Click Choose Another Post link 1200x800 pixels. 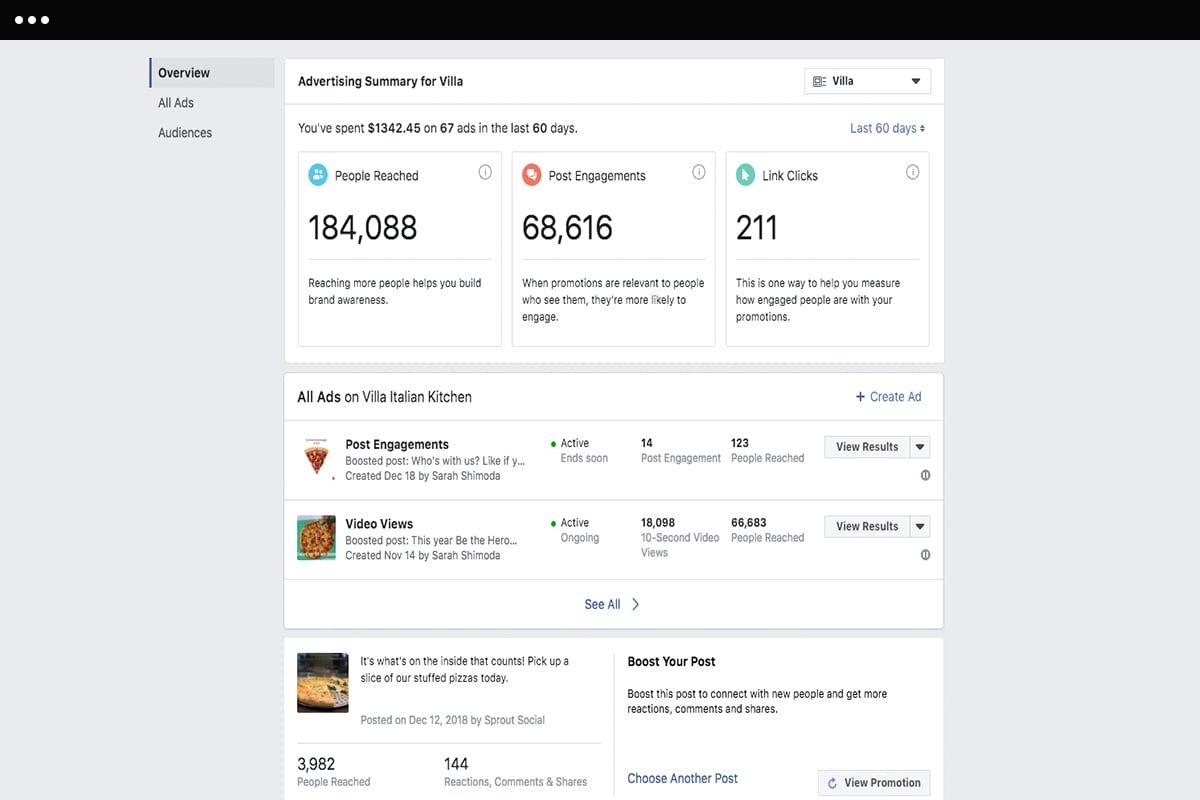[x=683, y=778]
